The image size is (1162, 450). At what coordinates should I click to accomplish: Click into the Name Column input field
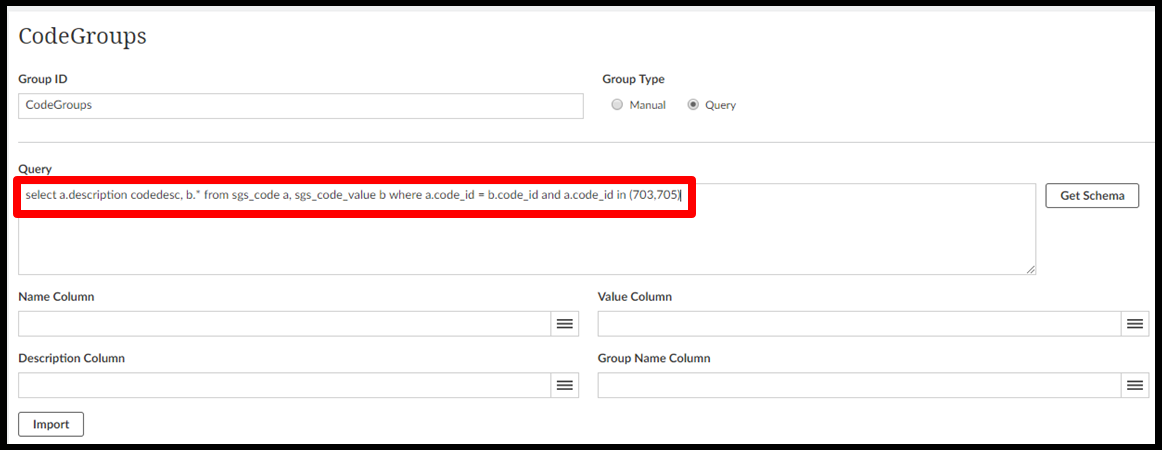[x=284, y=324]
